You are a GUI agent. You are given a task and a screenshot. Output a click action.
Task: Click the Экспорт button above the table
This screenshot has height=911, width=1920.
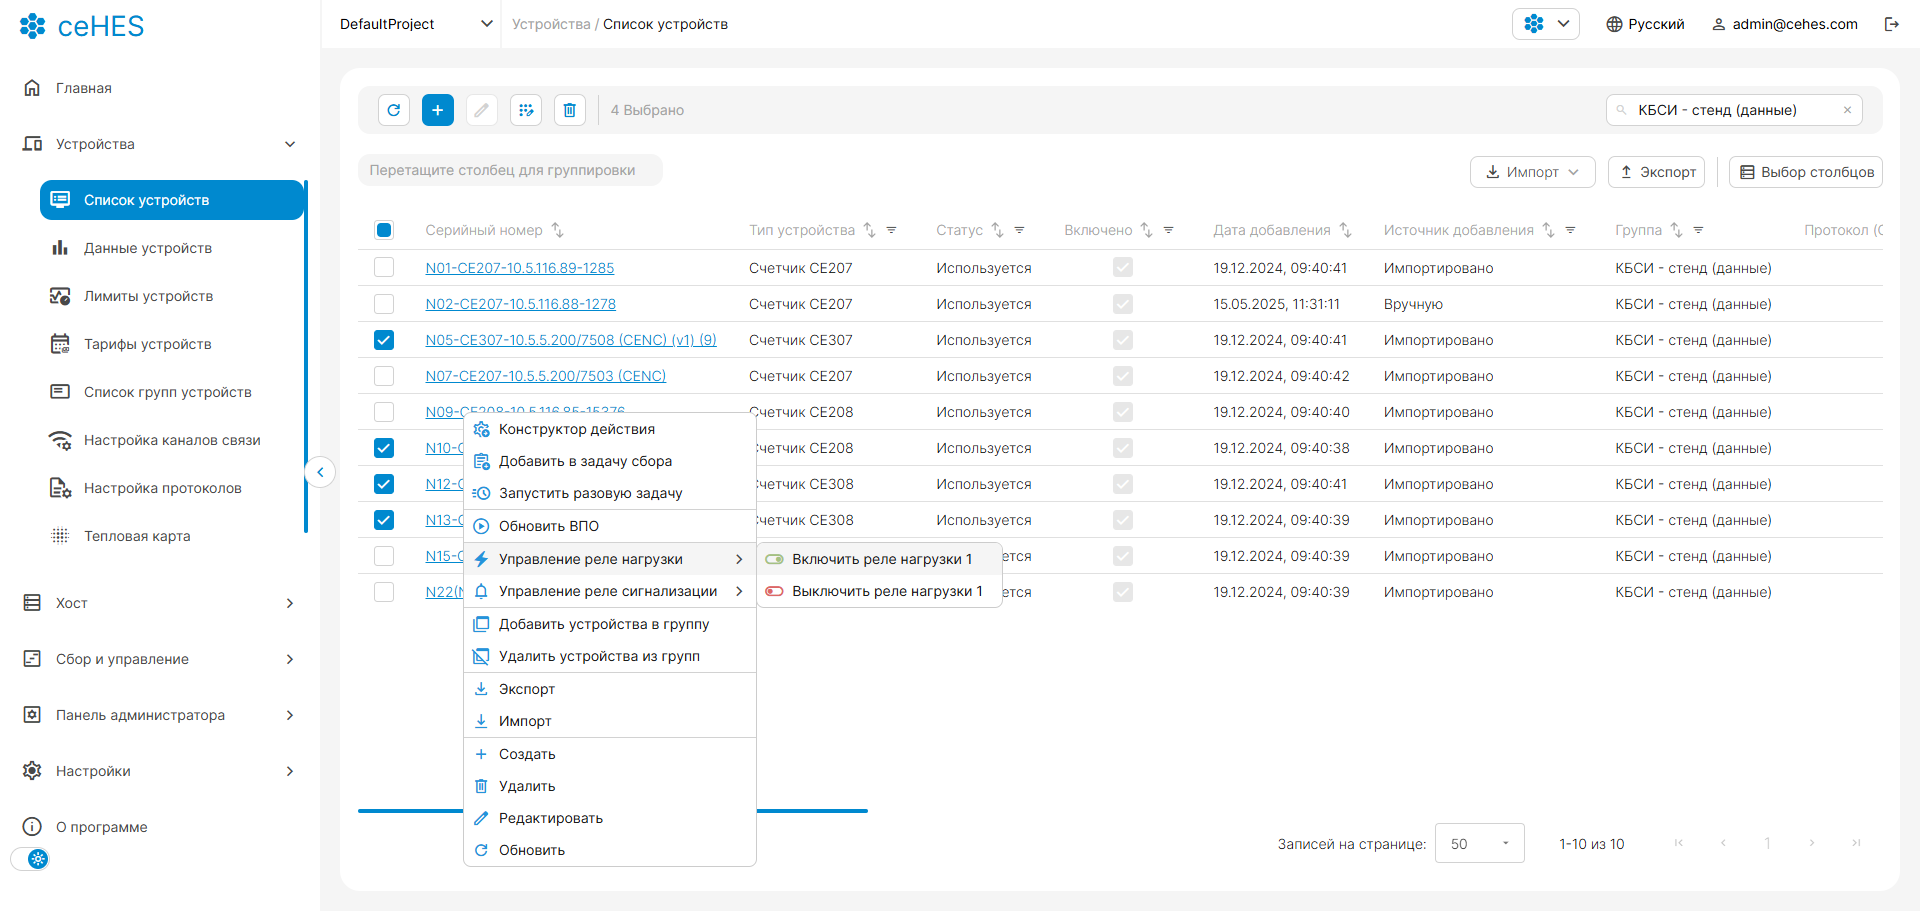tap(1656, 172)
